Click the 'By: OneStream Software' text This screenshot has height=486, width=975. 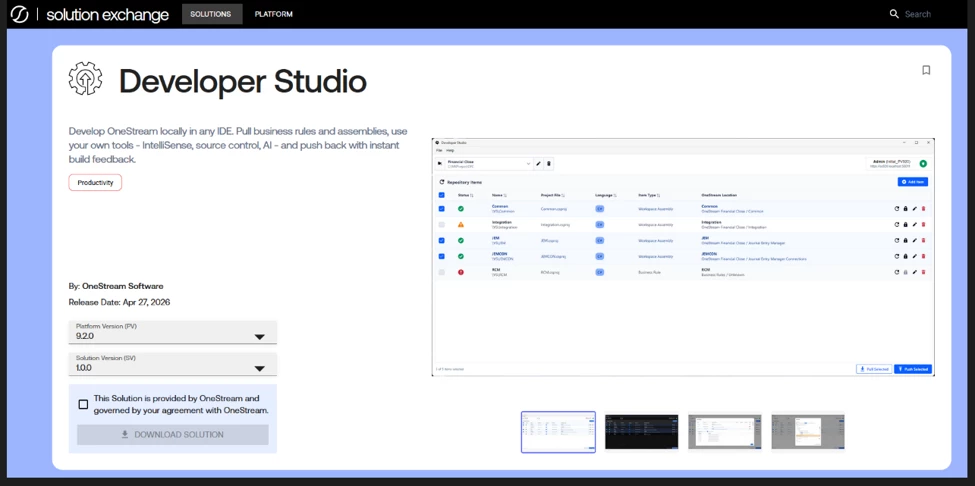click(x=116, y=287)
